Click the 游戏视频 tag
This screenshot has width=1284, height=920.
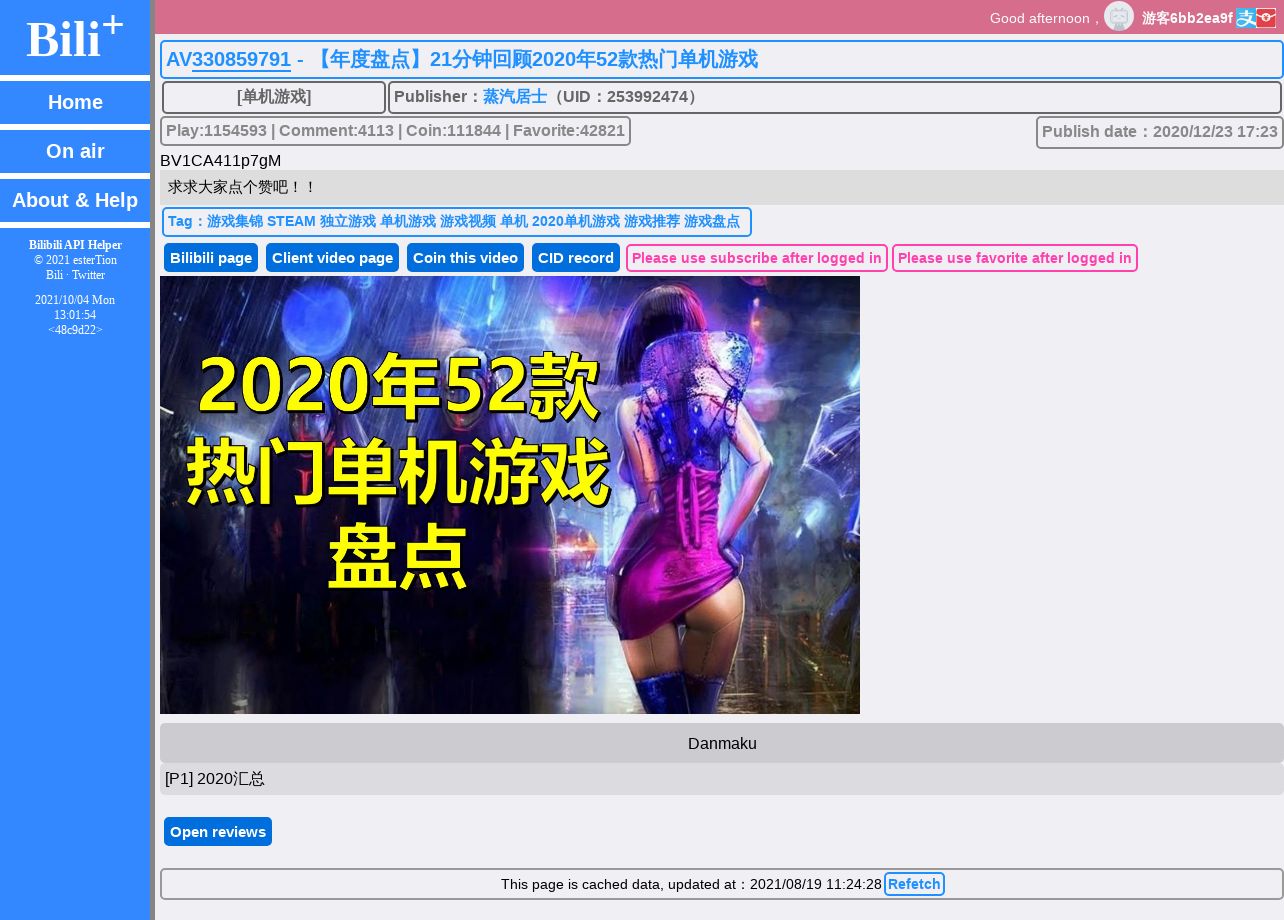[468, 221]
